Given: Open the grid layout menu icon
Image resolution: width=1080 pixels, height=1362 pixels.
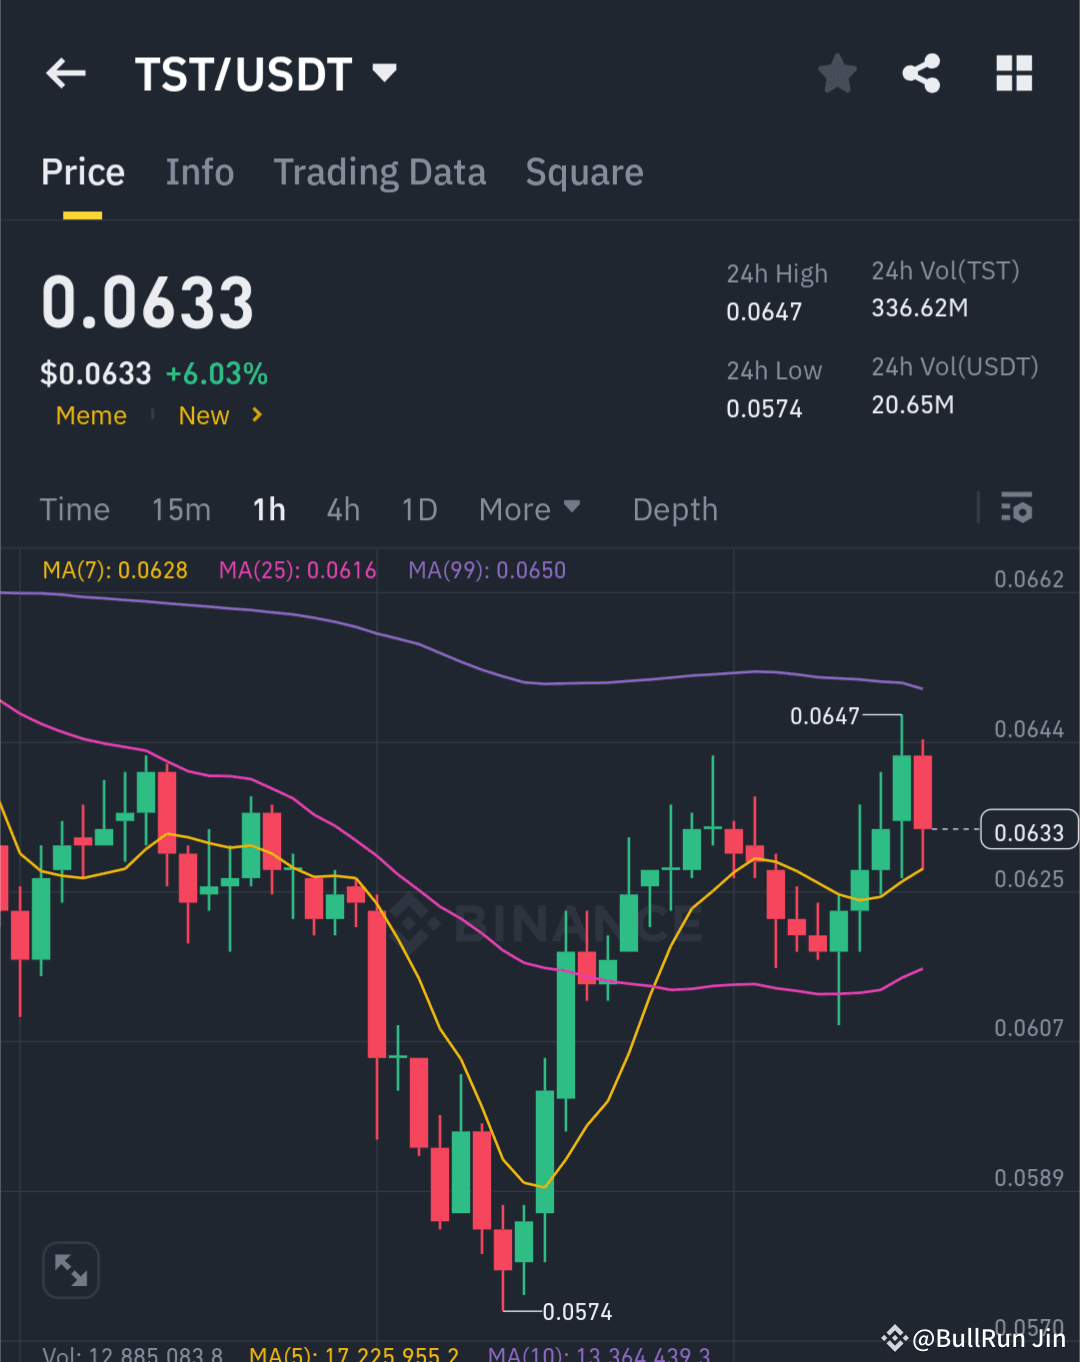Looking at the screenshot, I should pos(1014,73).
